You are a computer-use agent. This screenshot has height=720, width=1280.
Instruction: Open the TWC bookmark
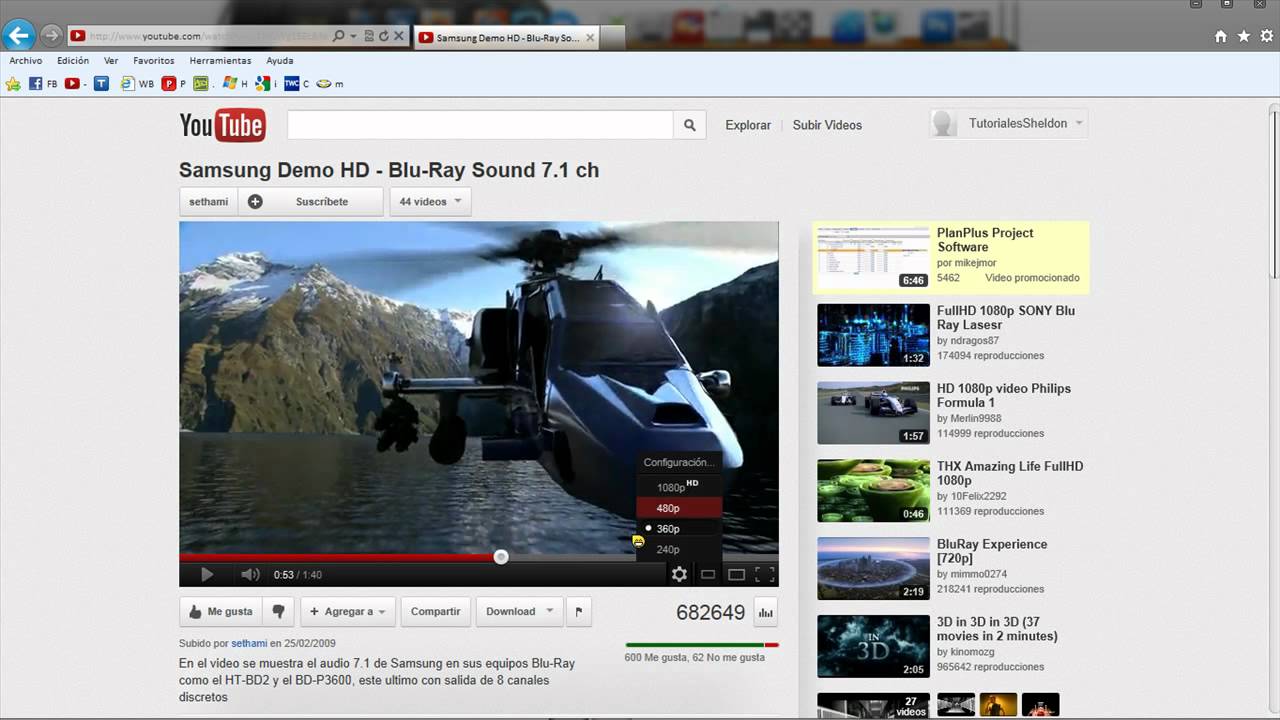[297, 84]
